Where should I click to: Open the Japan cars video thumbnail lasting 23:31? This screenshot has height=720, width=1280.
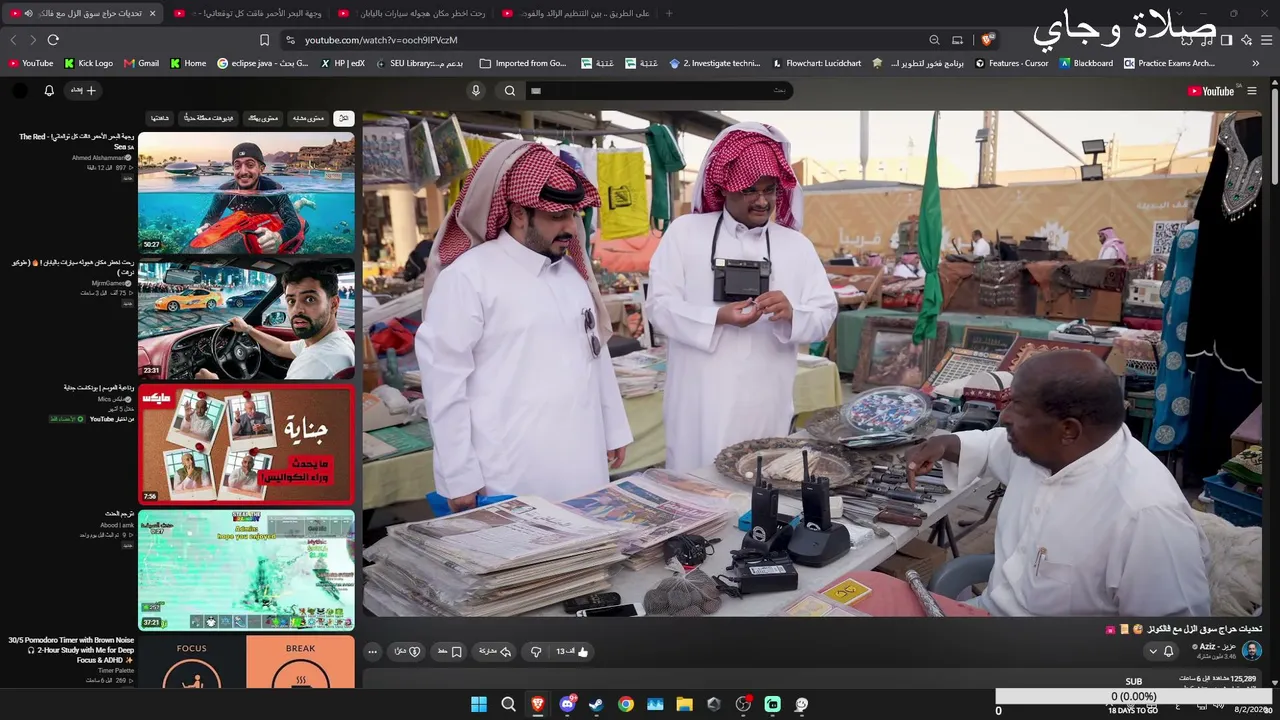(x=246, y=319)
